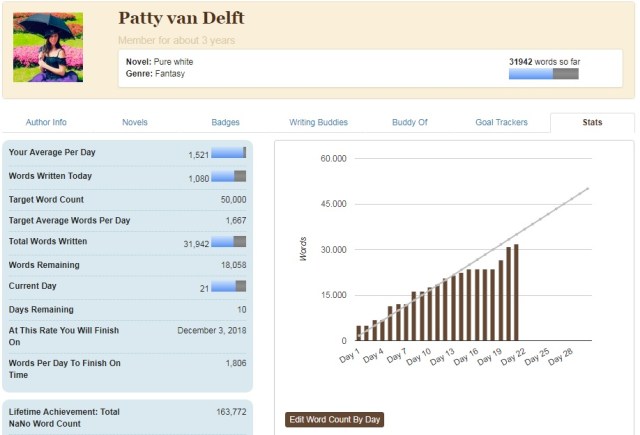Click the Lifetime Achievement total word count row

click(x=127, y=418)
